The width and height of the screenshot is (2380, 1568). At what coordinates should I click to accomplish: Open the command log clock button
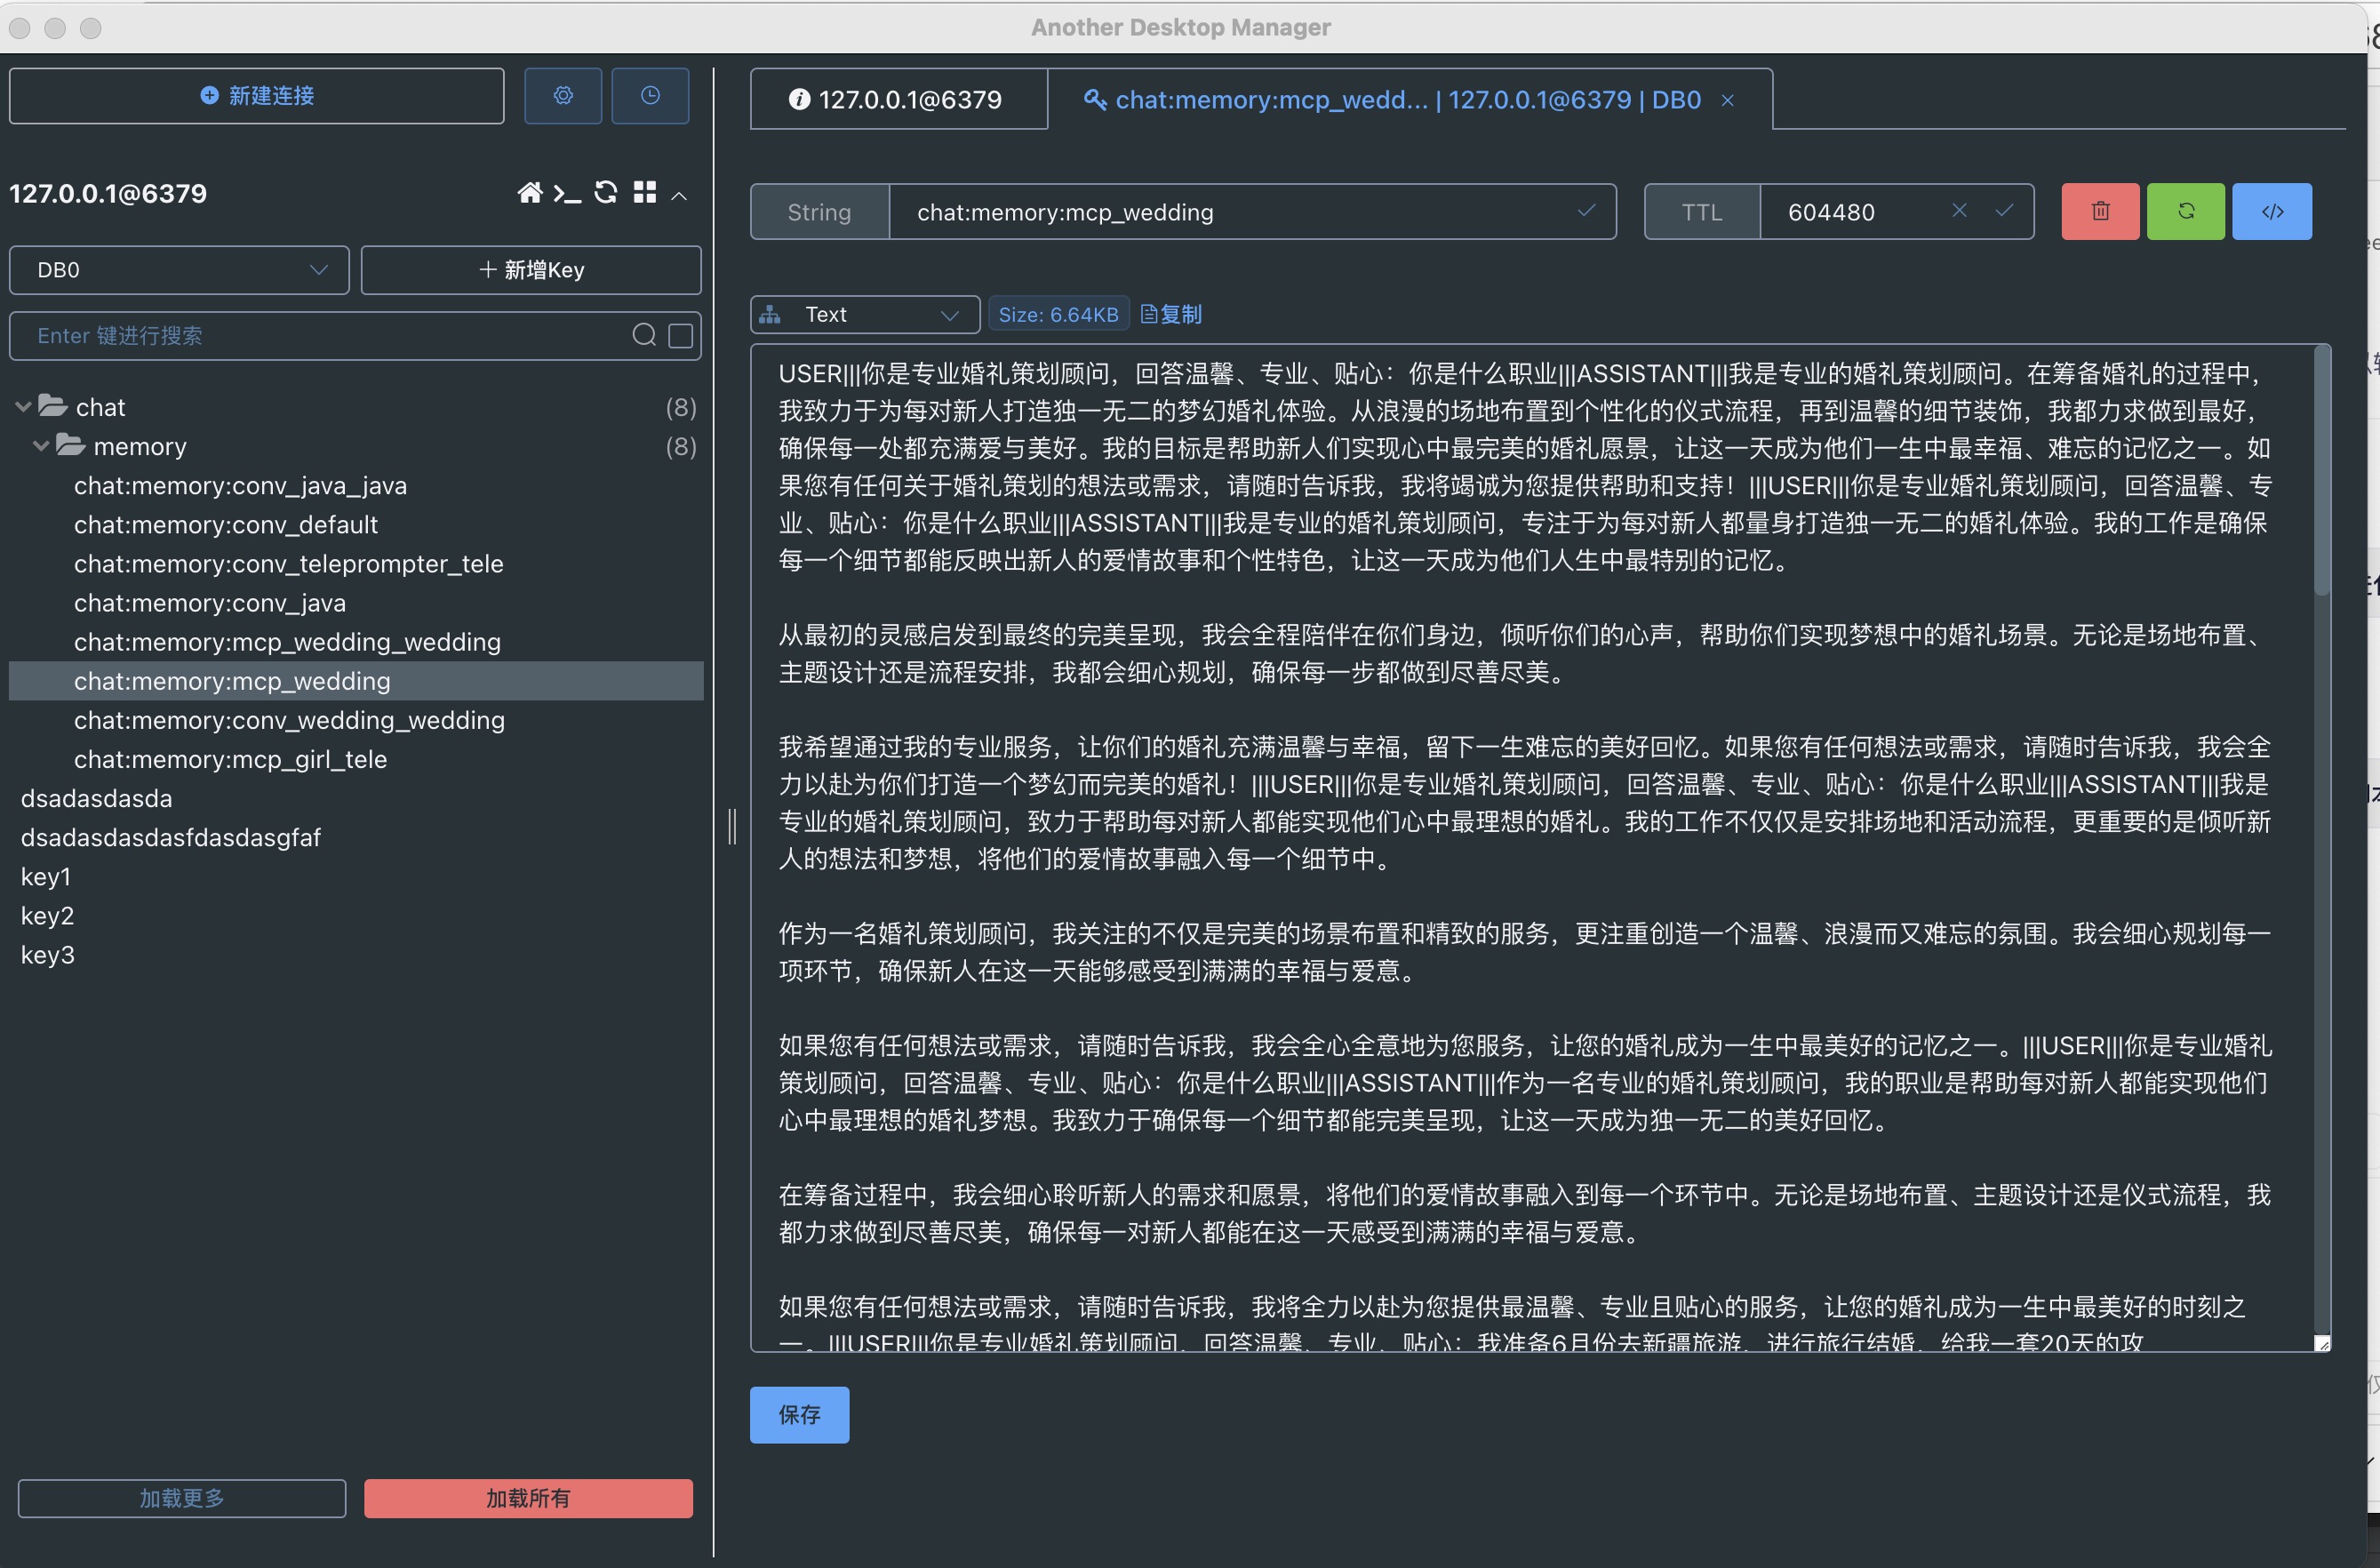pos(650,96)
